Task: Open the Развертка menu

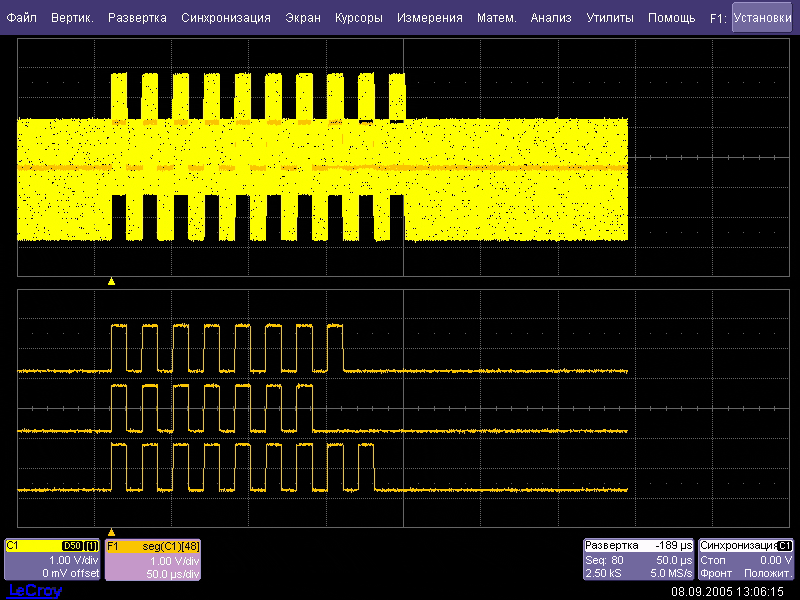Action: (137, 18)
